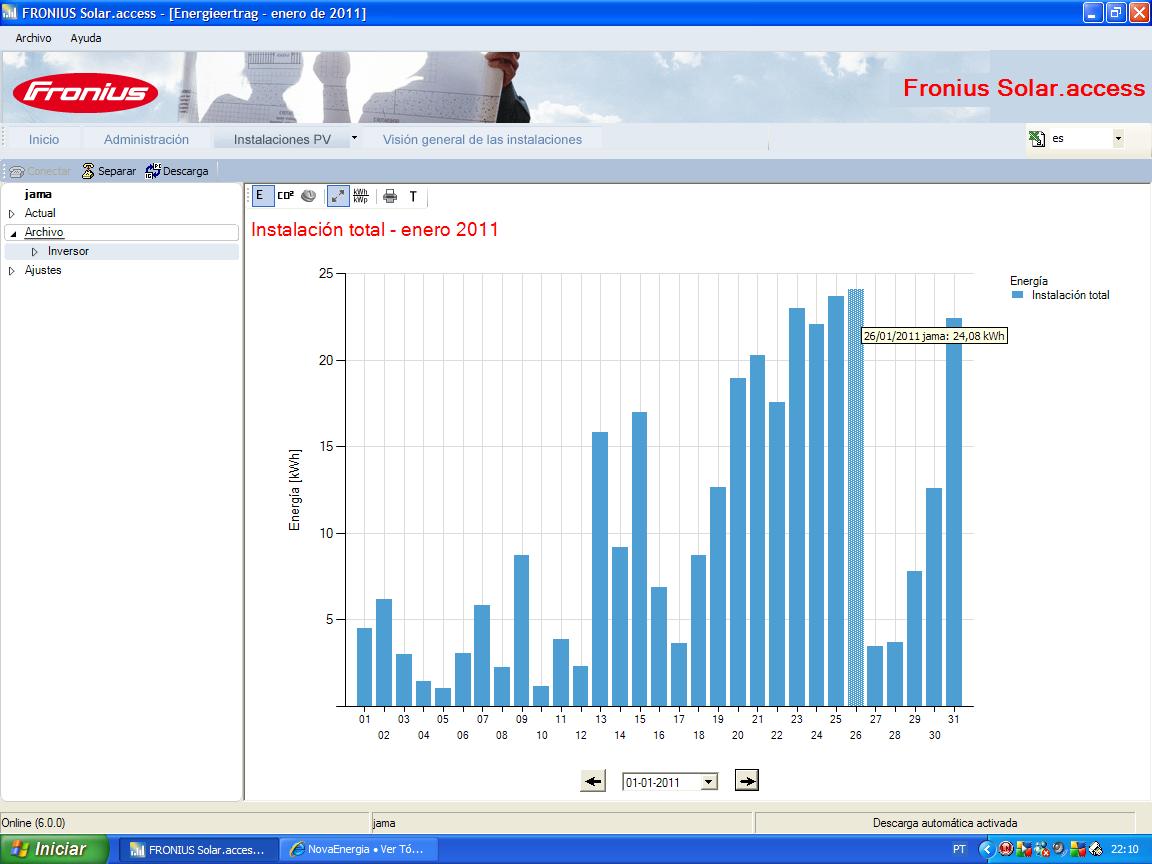Start the Descarga download

177,171
